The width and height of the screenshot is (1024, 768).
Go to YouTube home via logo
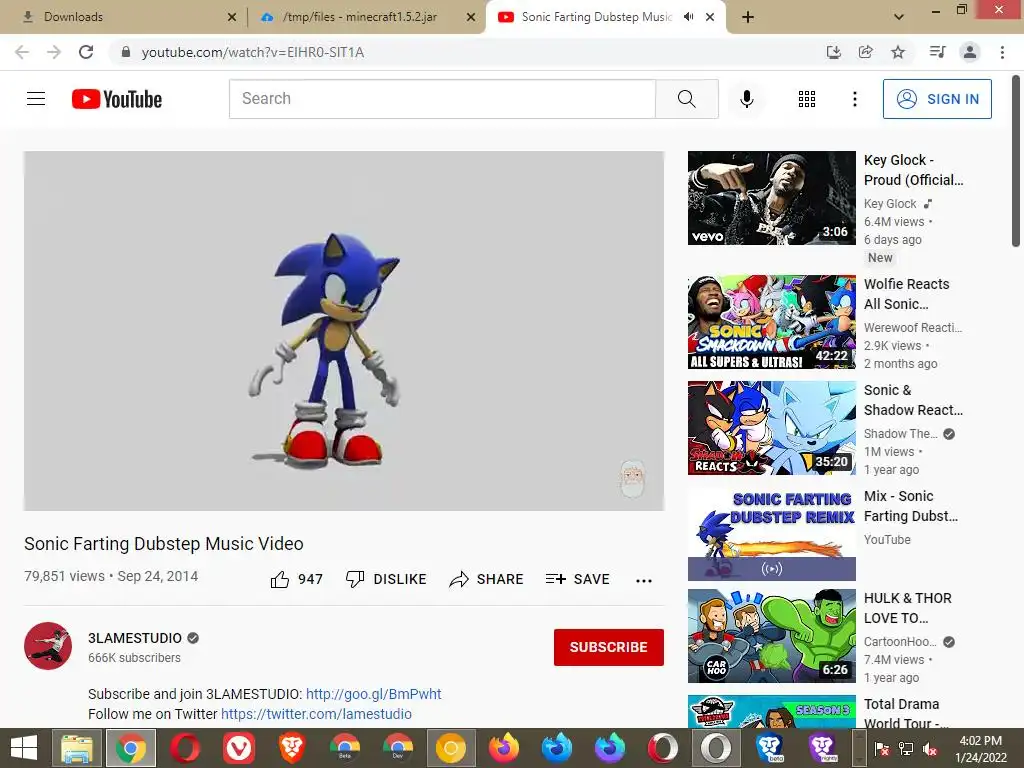[117, 99]
